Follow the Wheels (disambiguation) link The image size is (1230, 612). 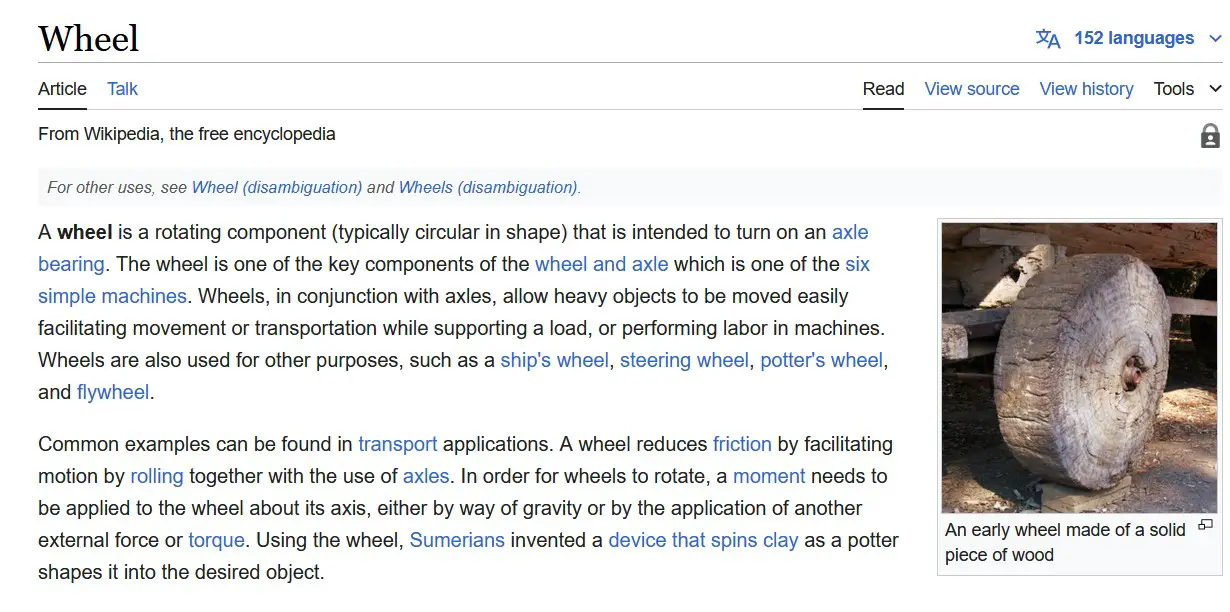488,187
